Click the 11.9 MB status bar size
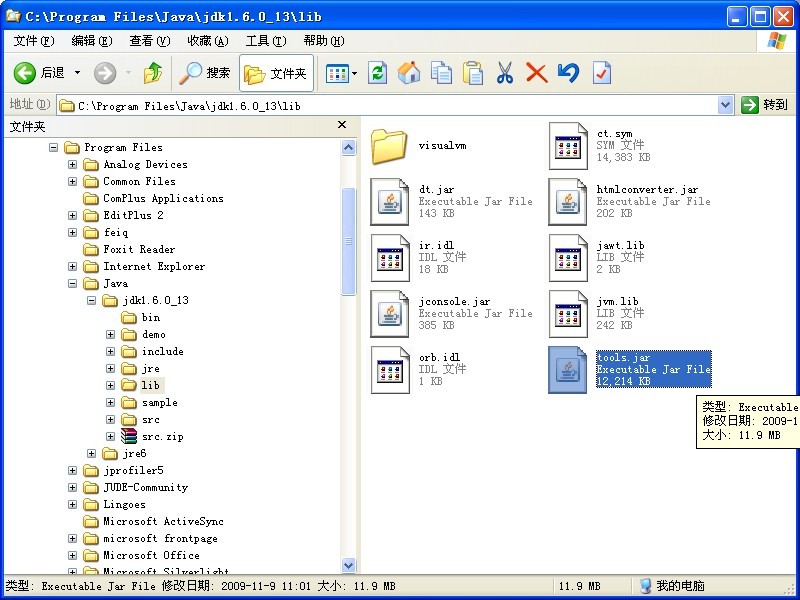The height and width of the screenshot is (600, 800). point(580,586)
